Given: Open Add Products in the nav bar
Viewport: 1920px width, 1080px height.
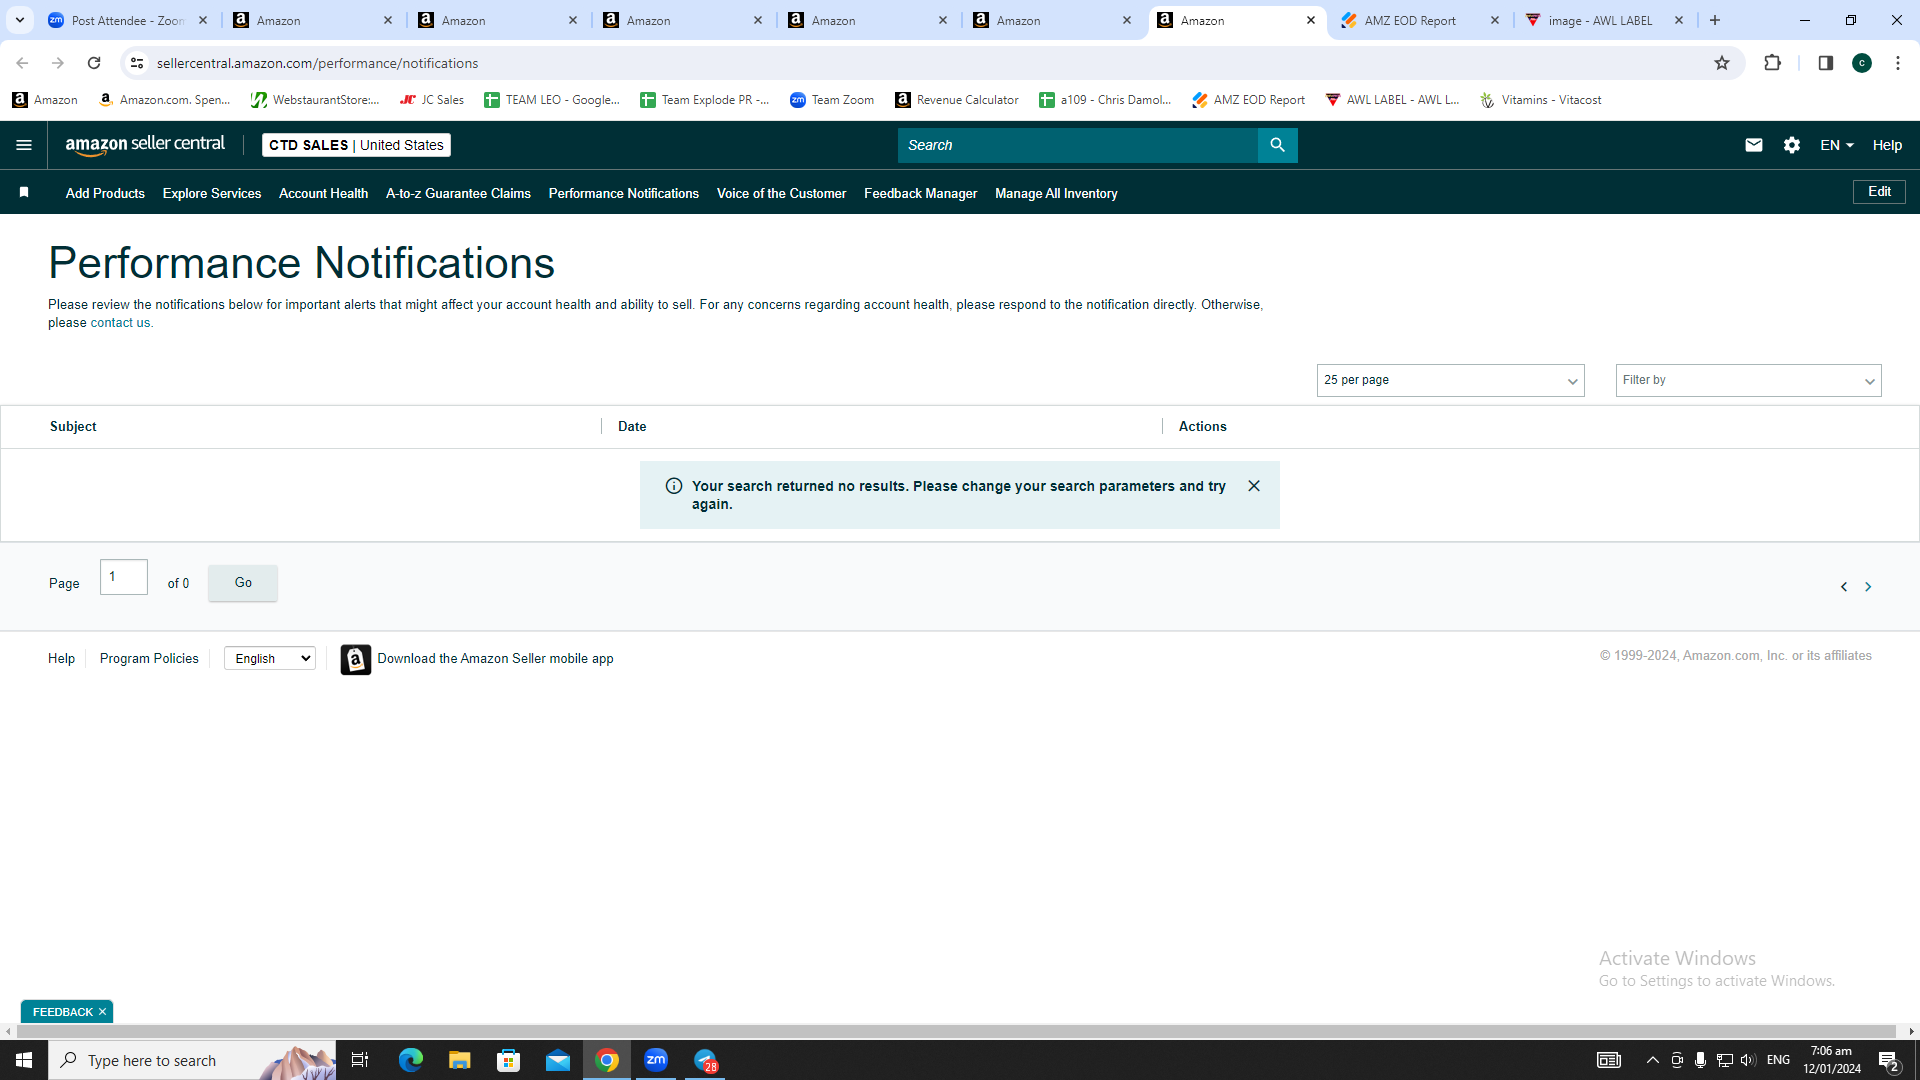Looking at the screenshot, I should pyautogui.click(x=105, y=193).
